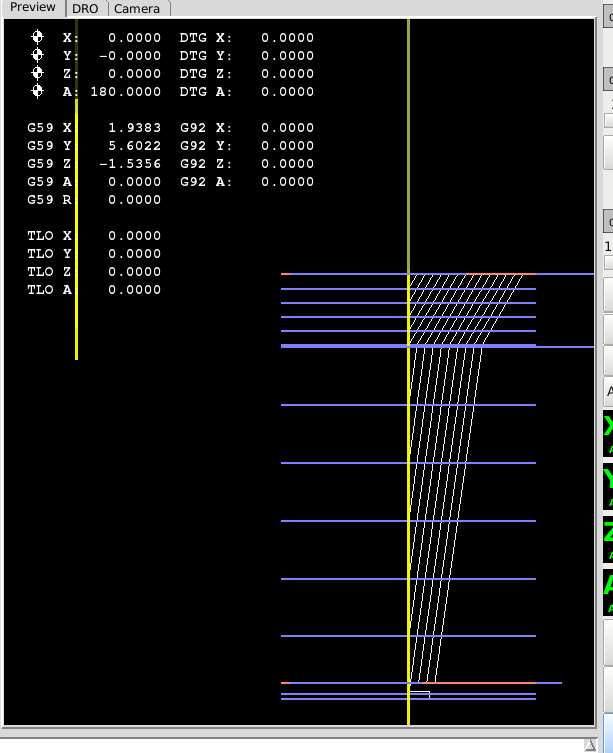Open the DRO tab
This screenshot has width=613, height=753.
(85, 9)
